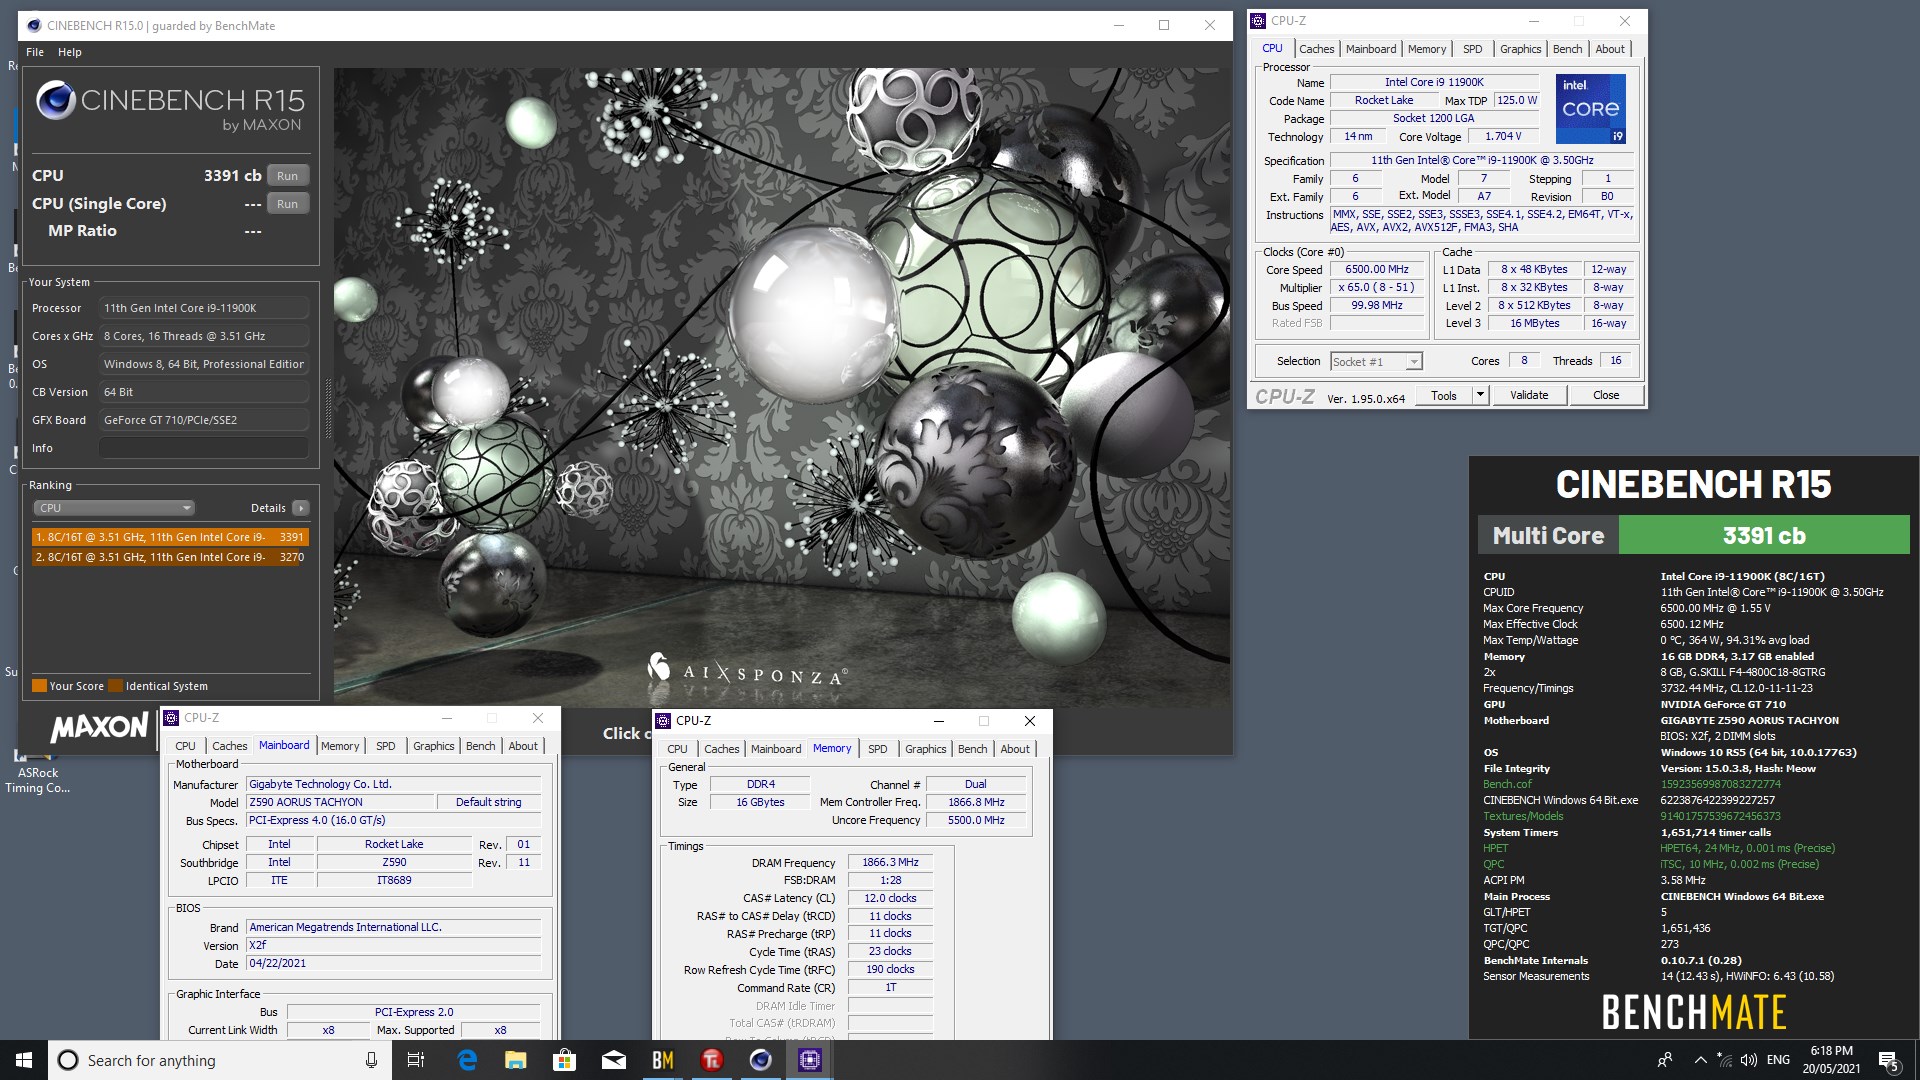Open the ASRock Timing Configurator desktop icon
The height and width of the screenshot is (1080, 1920).
coord(37,773)
